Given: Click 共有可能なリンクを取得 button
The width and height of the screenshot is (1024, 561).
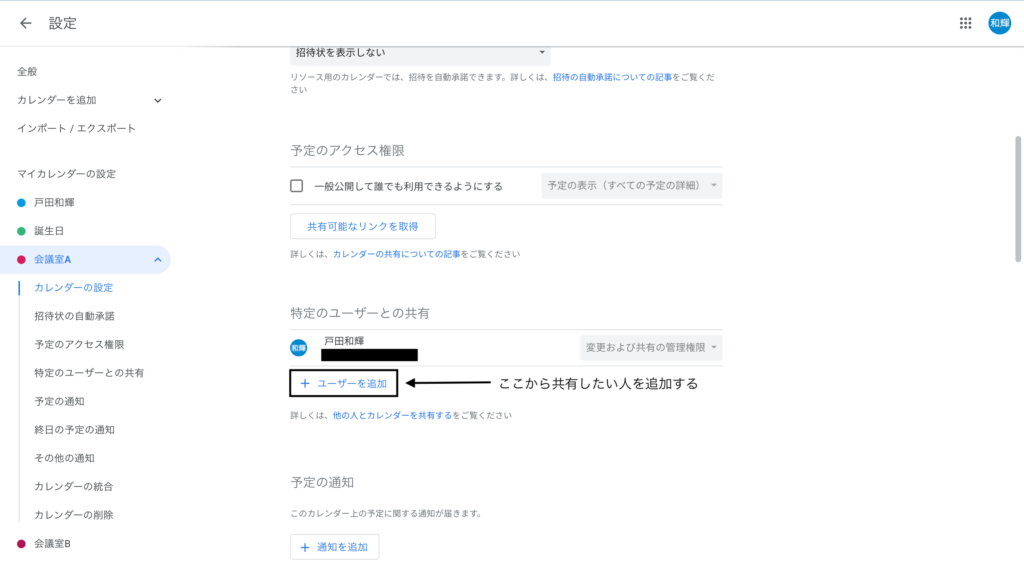Looking at the screenshot, I should click(x=362, y=227).
